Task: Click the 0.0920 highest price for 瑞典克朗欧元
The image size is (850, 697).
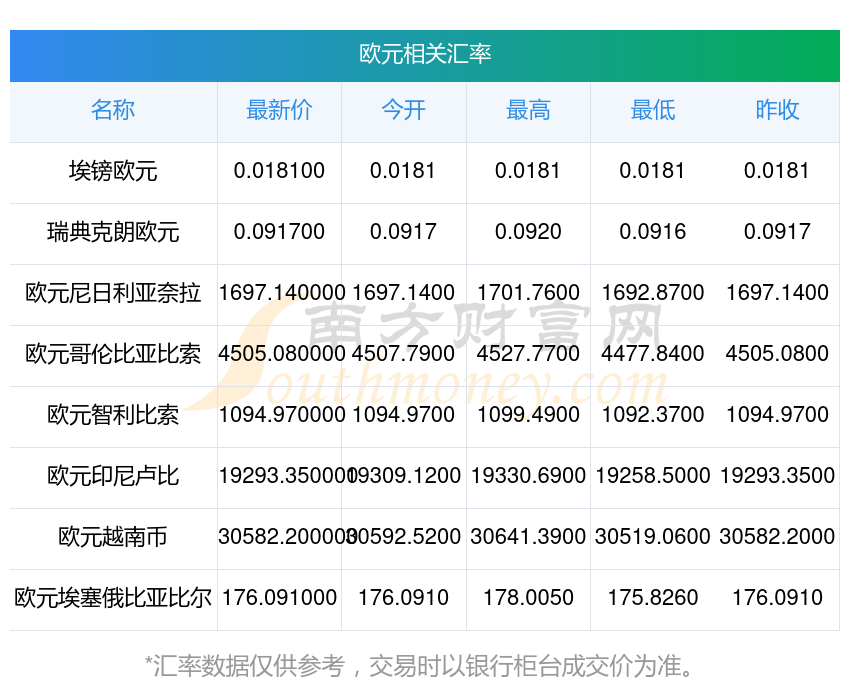Action: coord(528,232)
